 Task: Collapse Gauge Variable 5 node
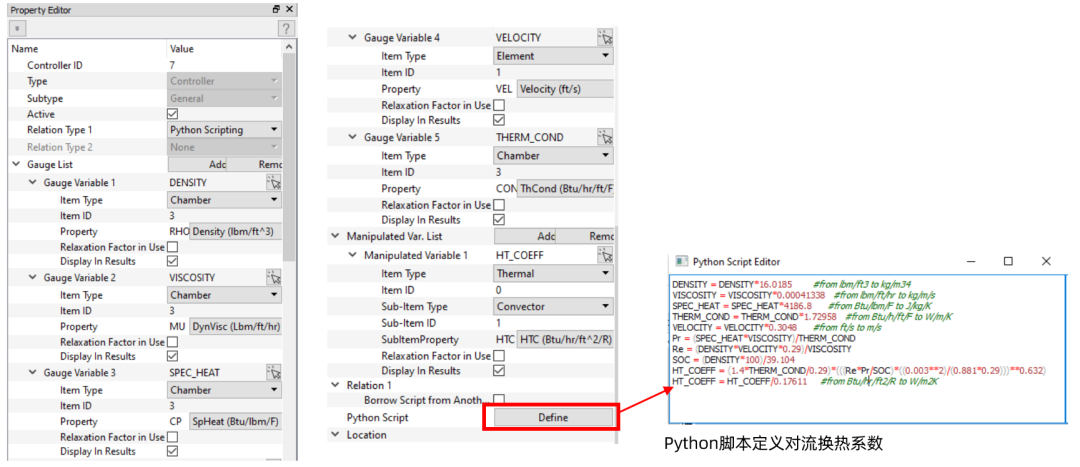click(x=353, y=138)
